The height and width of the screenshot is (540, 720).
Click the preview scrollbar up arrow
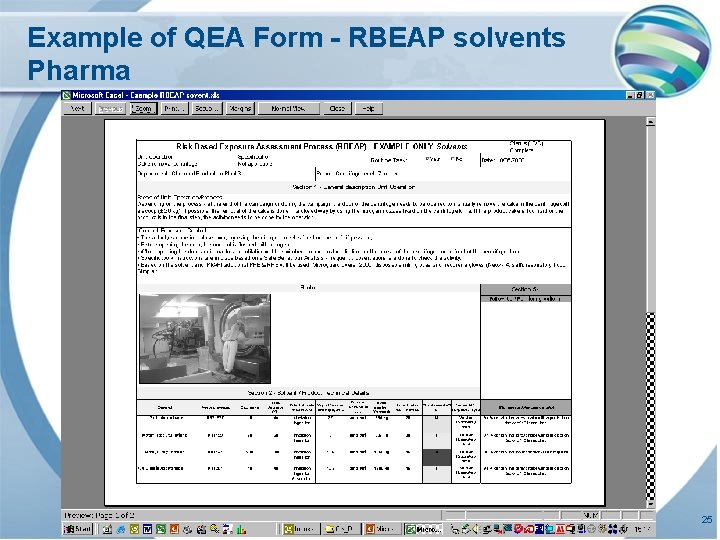coord(651,122)
